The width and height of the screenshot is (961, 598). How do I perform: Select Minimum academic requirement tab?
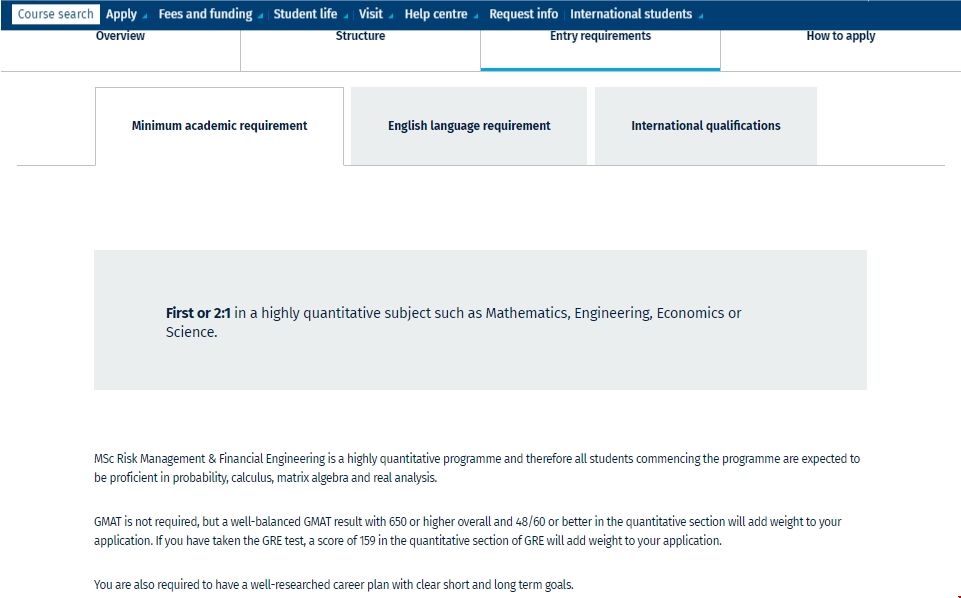219,126
